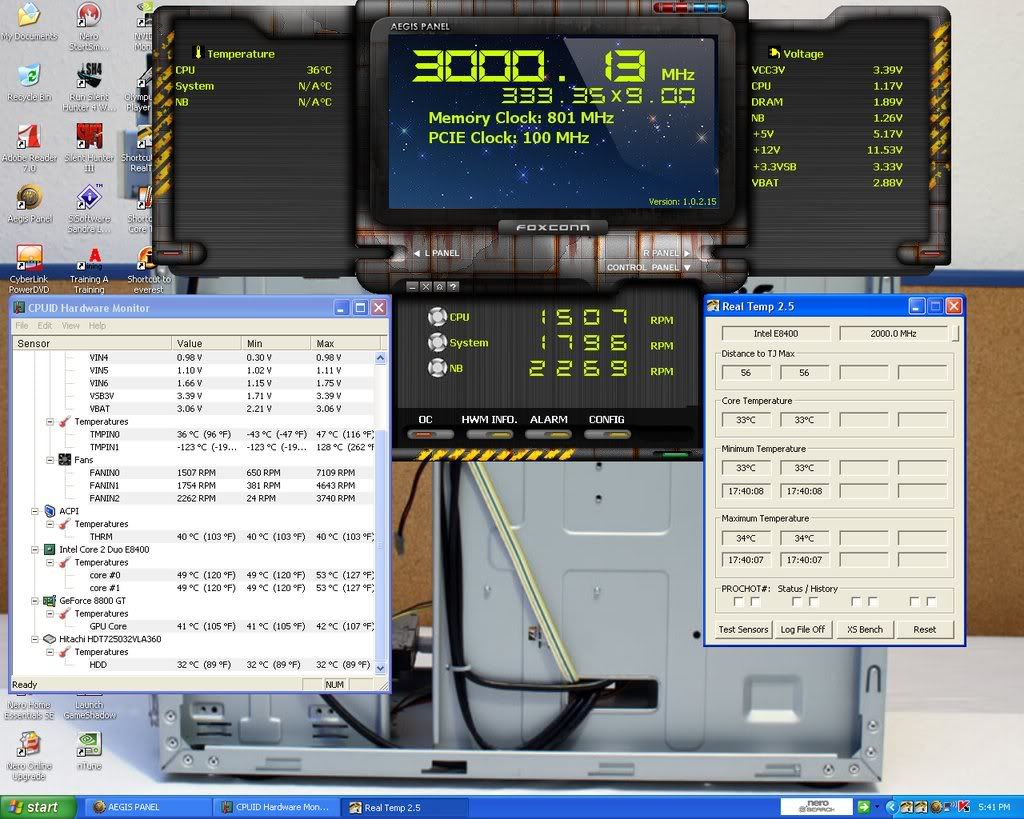Launch CyberLink PowerDVD shortcut

click(x=29, y=269)
